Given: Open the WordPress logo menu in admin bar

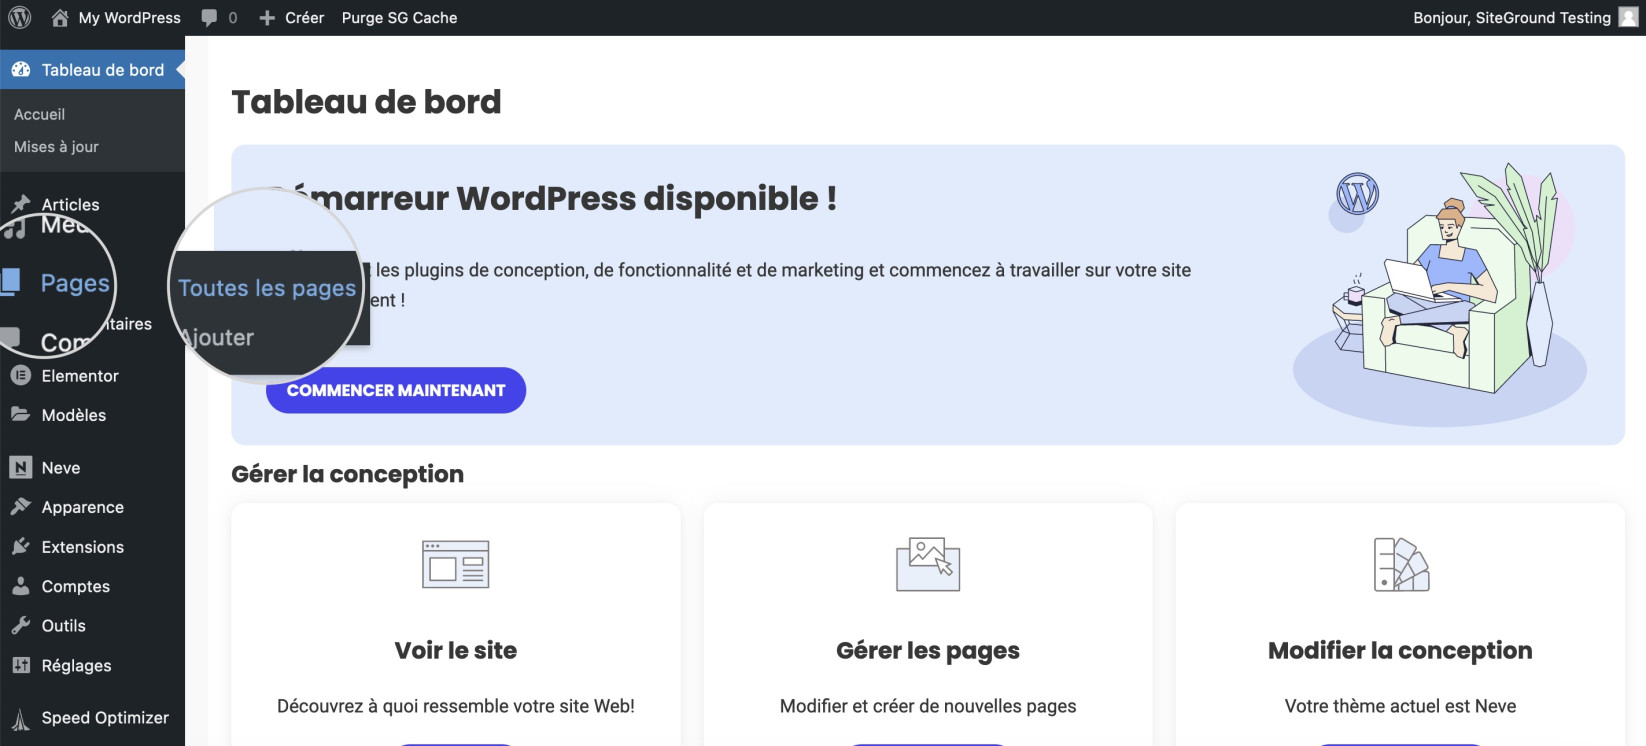Looking at the screenshot, I should coord(20,17).
